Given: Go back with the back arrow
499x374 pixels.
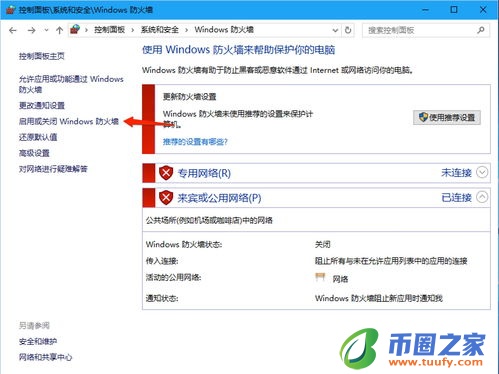Looking at the screenshot, I should pyautogui.click(x=13, y=31).
